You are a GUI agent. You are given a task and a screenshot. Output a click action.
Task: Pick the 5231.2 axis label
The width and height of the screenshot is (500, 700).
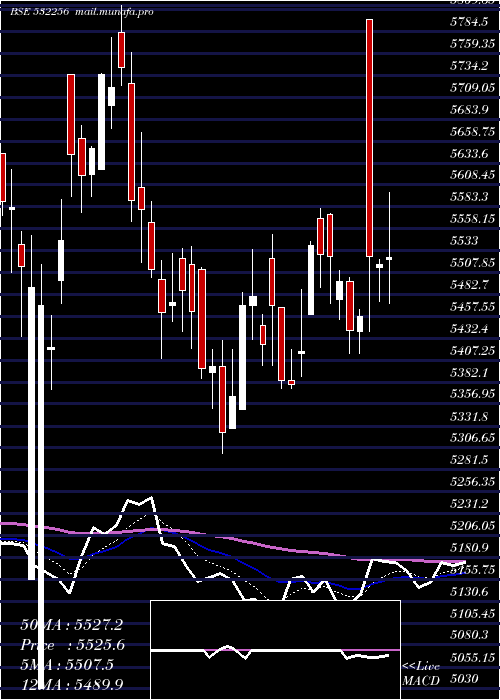click(469, 504)
